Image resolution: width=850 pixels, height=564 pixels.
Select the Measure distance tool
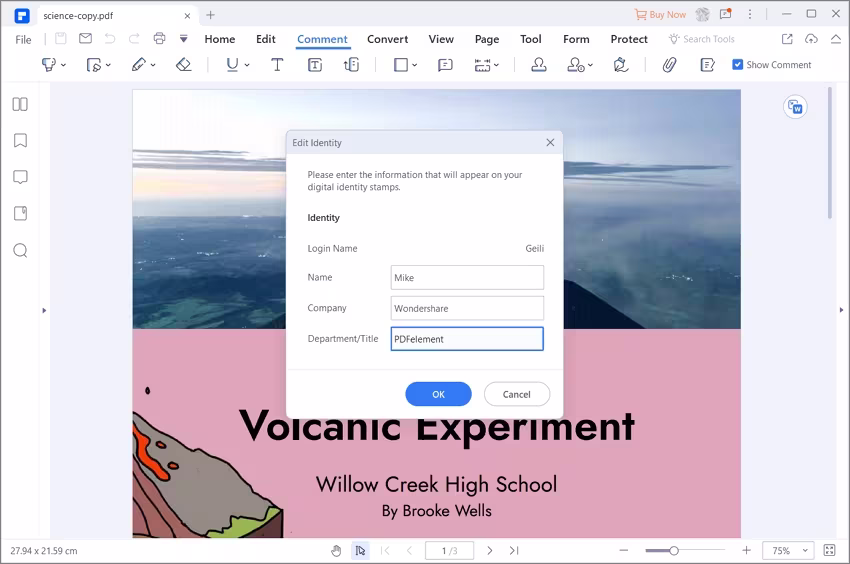[482, 65]
